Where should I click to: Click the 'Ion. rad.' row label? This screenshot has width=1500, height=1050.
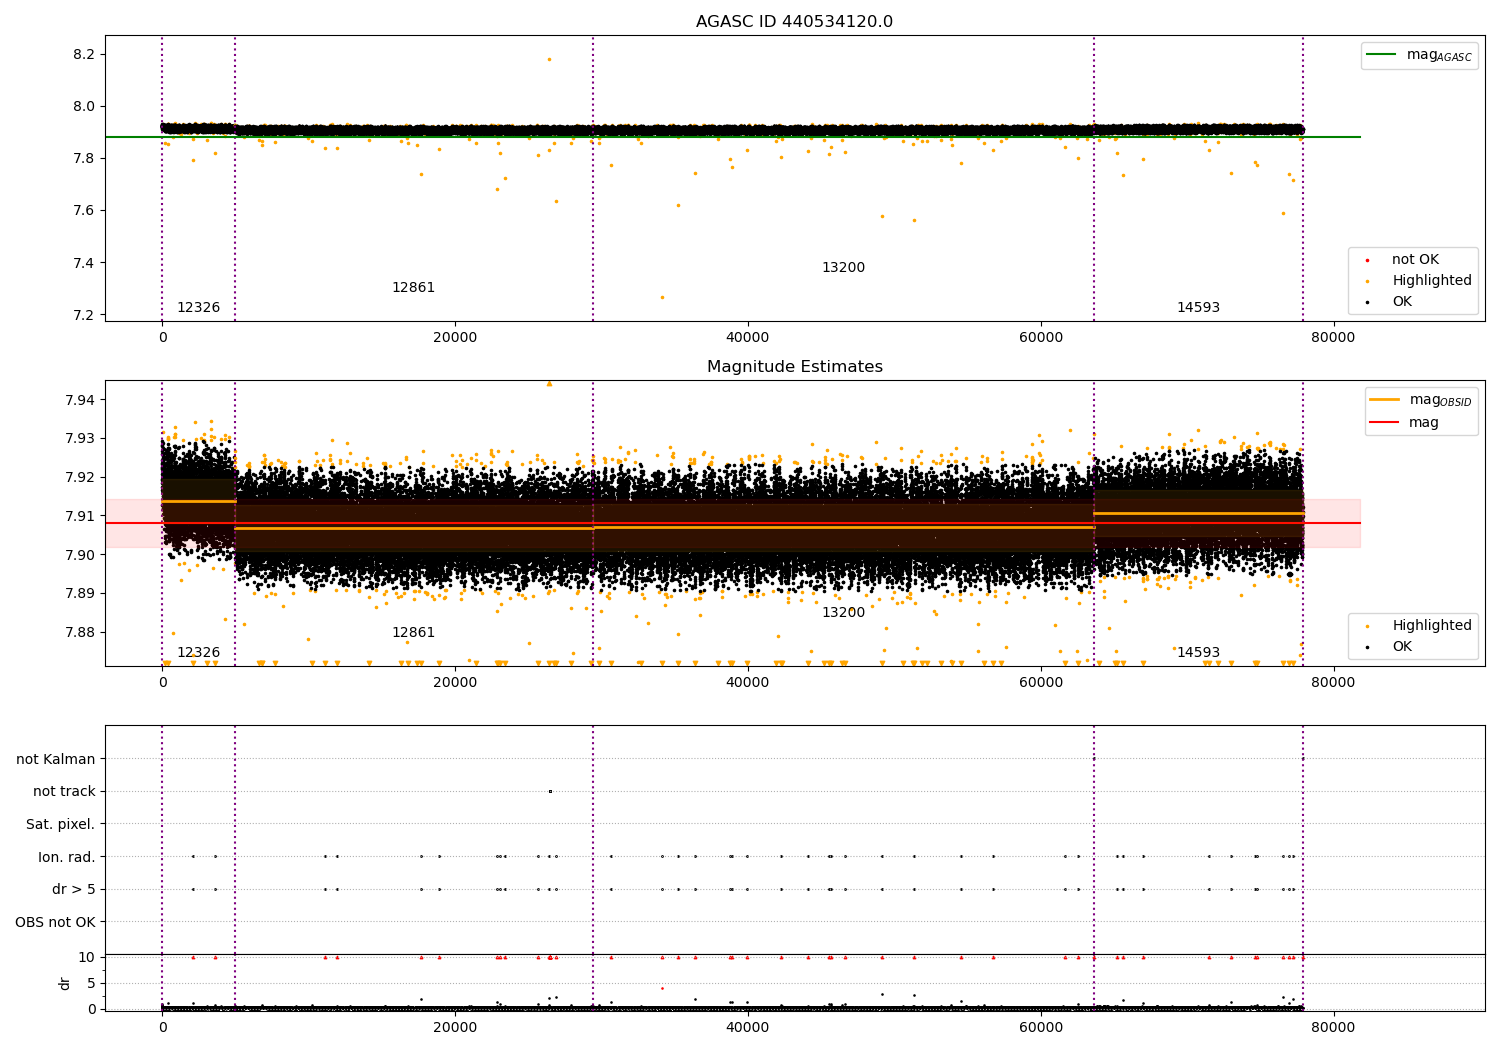[x=67, y=857]
